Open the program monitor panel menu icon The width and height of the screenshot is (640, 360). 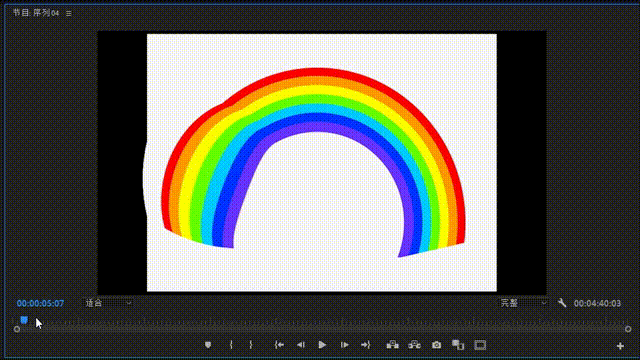pos(69,13)
